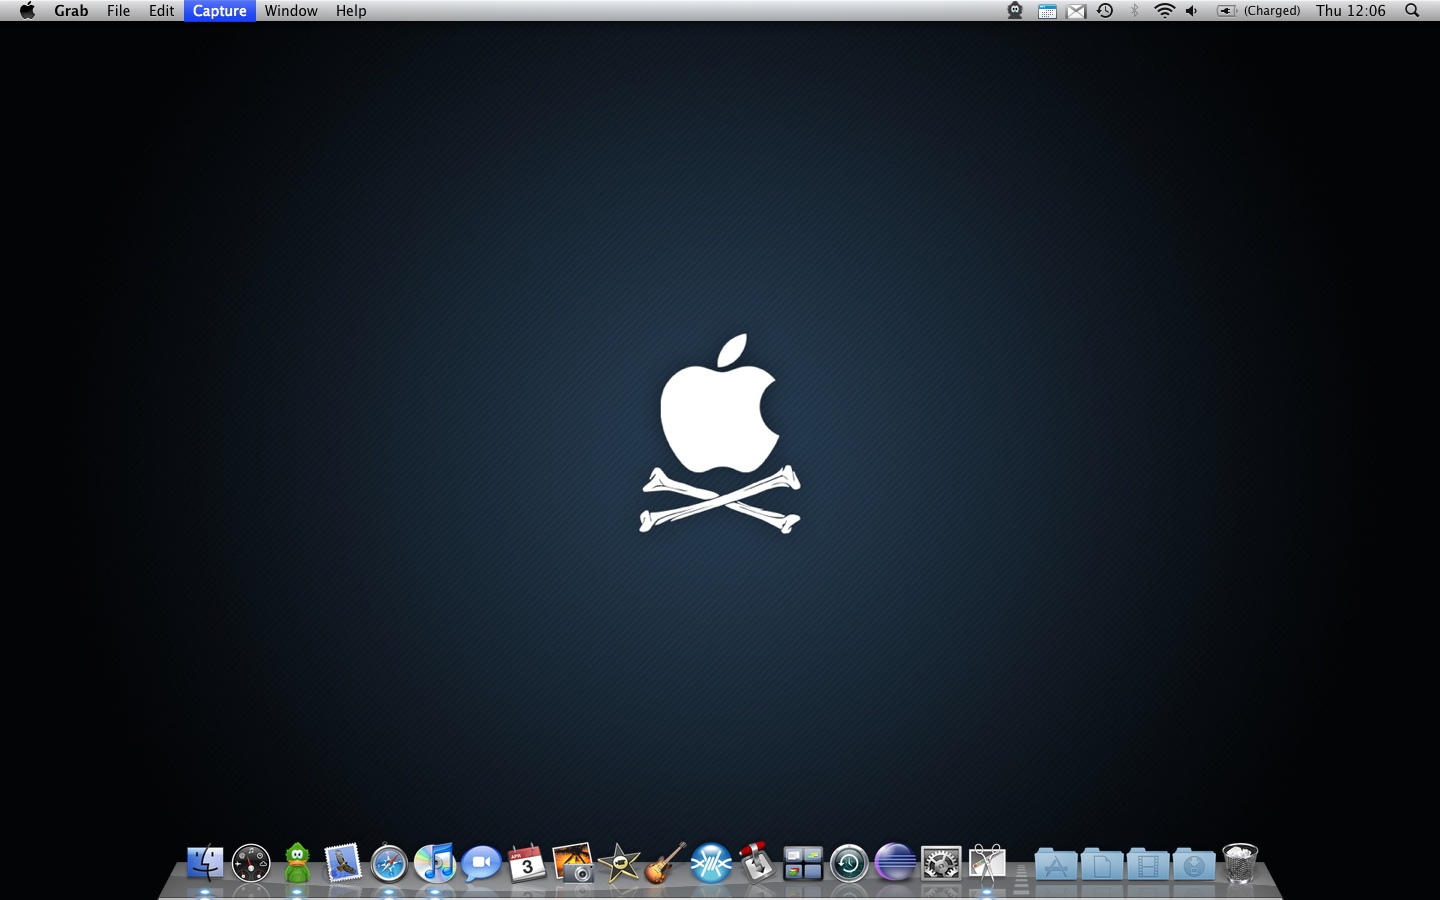The height and width of the screenshot is (900, 1440).
Task: Open Time Machine status menu
Action: [1105, 11]
